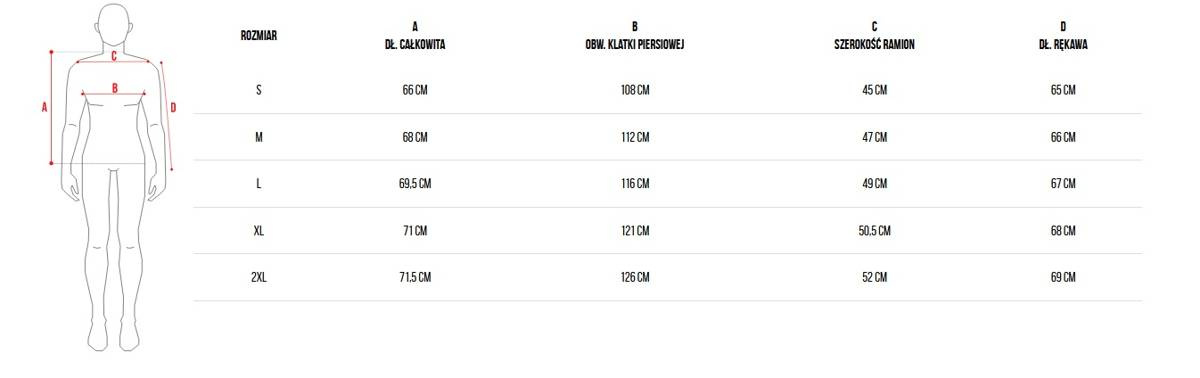
Task: Click the red letter B on chest
Action: click(115, 88)
